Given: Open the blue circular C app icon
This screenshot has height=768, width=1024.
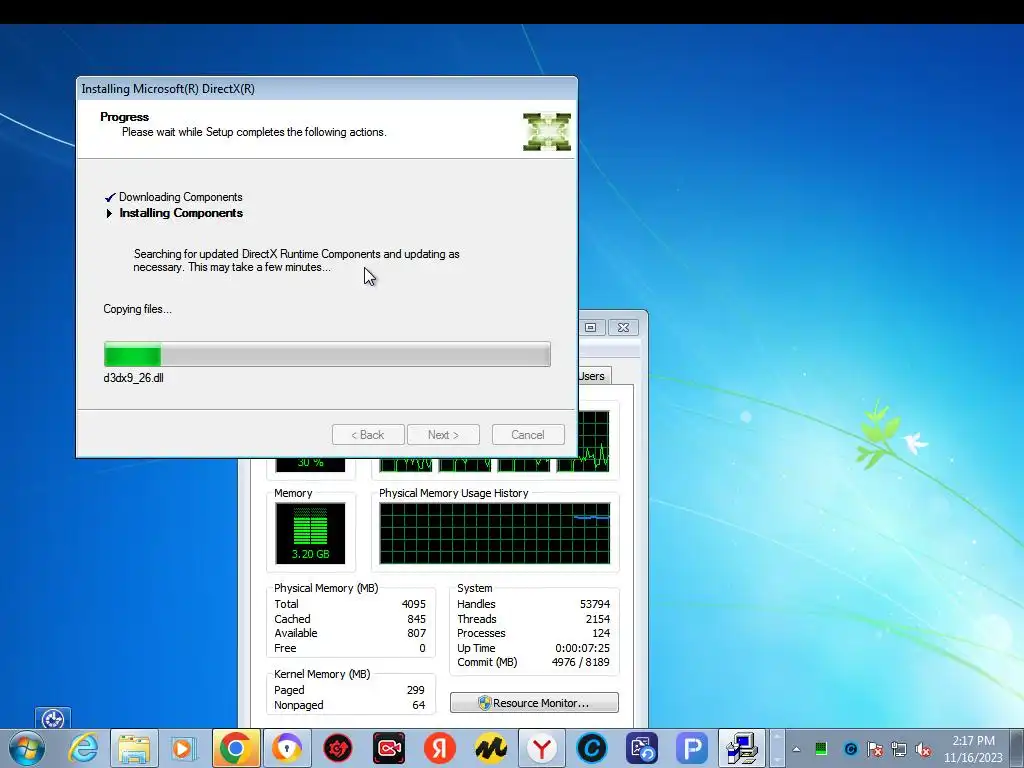Looking at the screenshot, I should click(x=592, y=748).
